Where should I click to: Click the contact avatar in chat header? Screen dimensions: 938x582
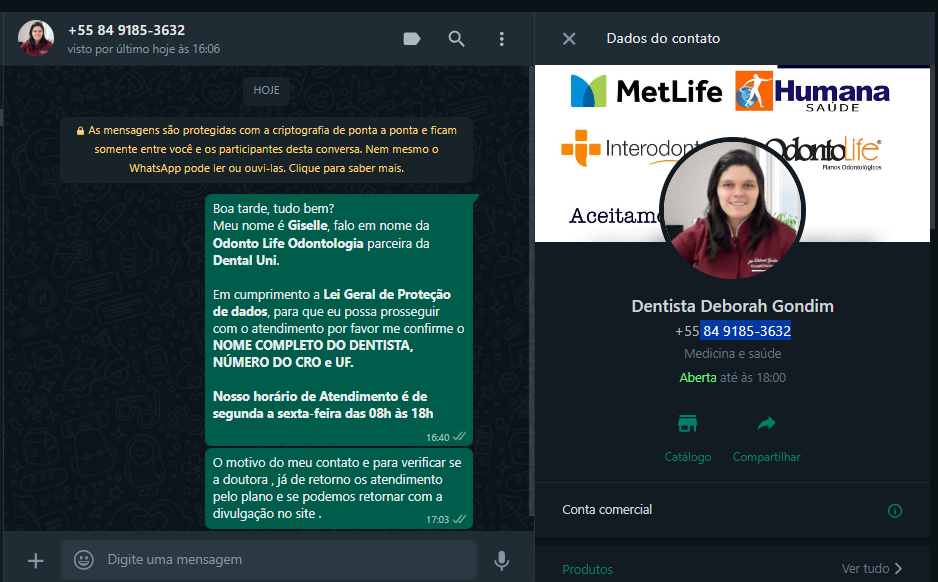[x=36, y=38]
